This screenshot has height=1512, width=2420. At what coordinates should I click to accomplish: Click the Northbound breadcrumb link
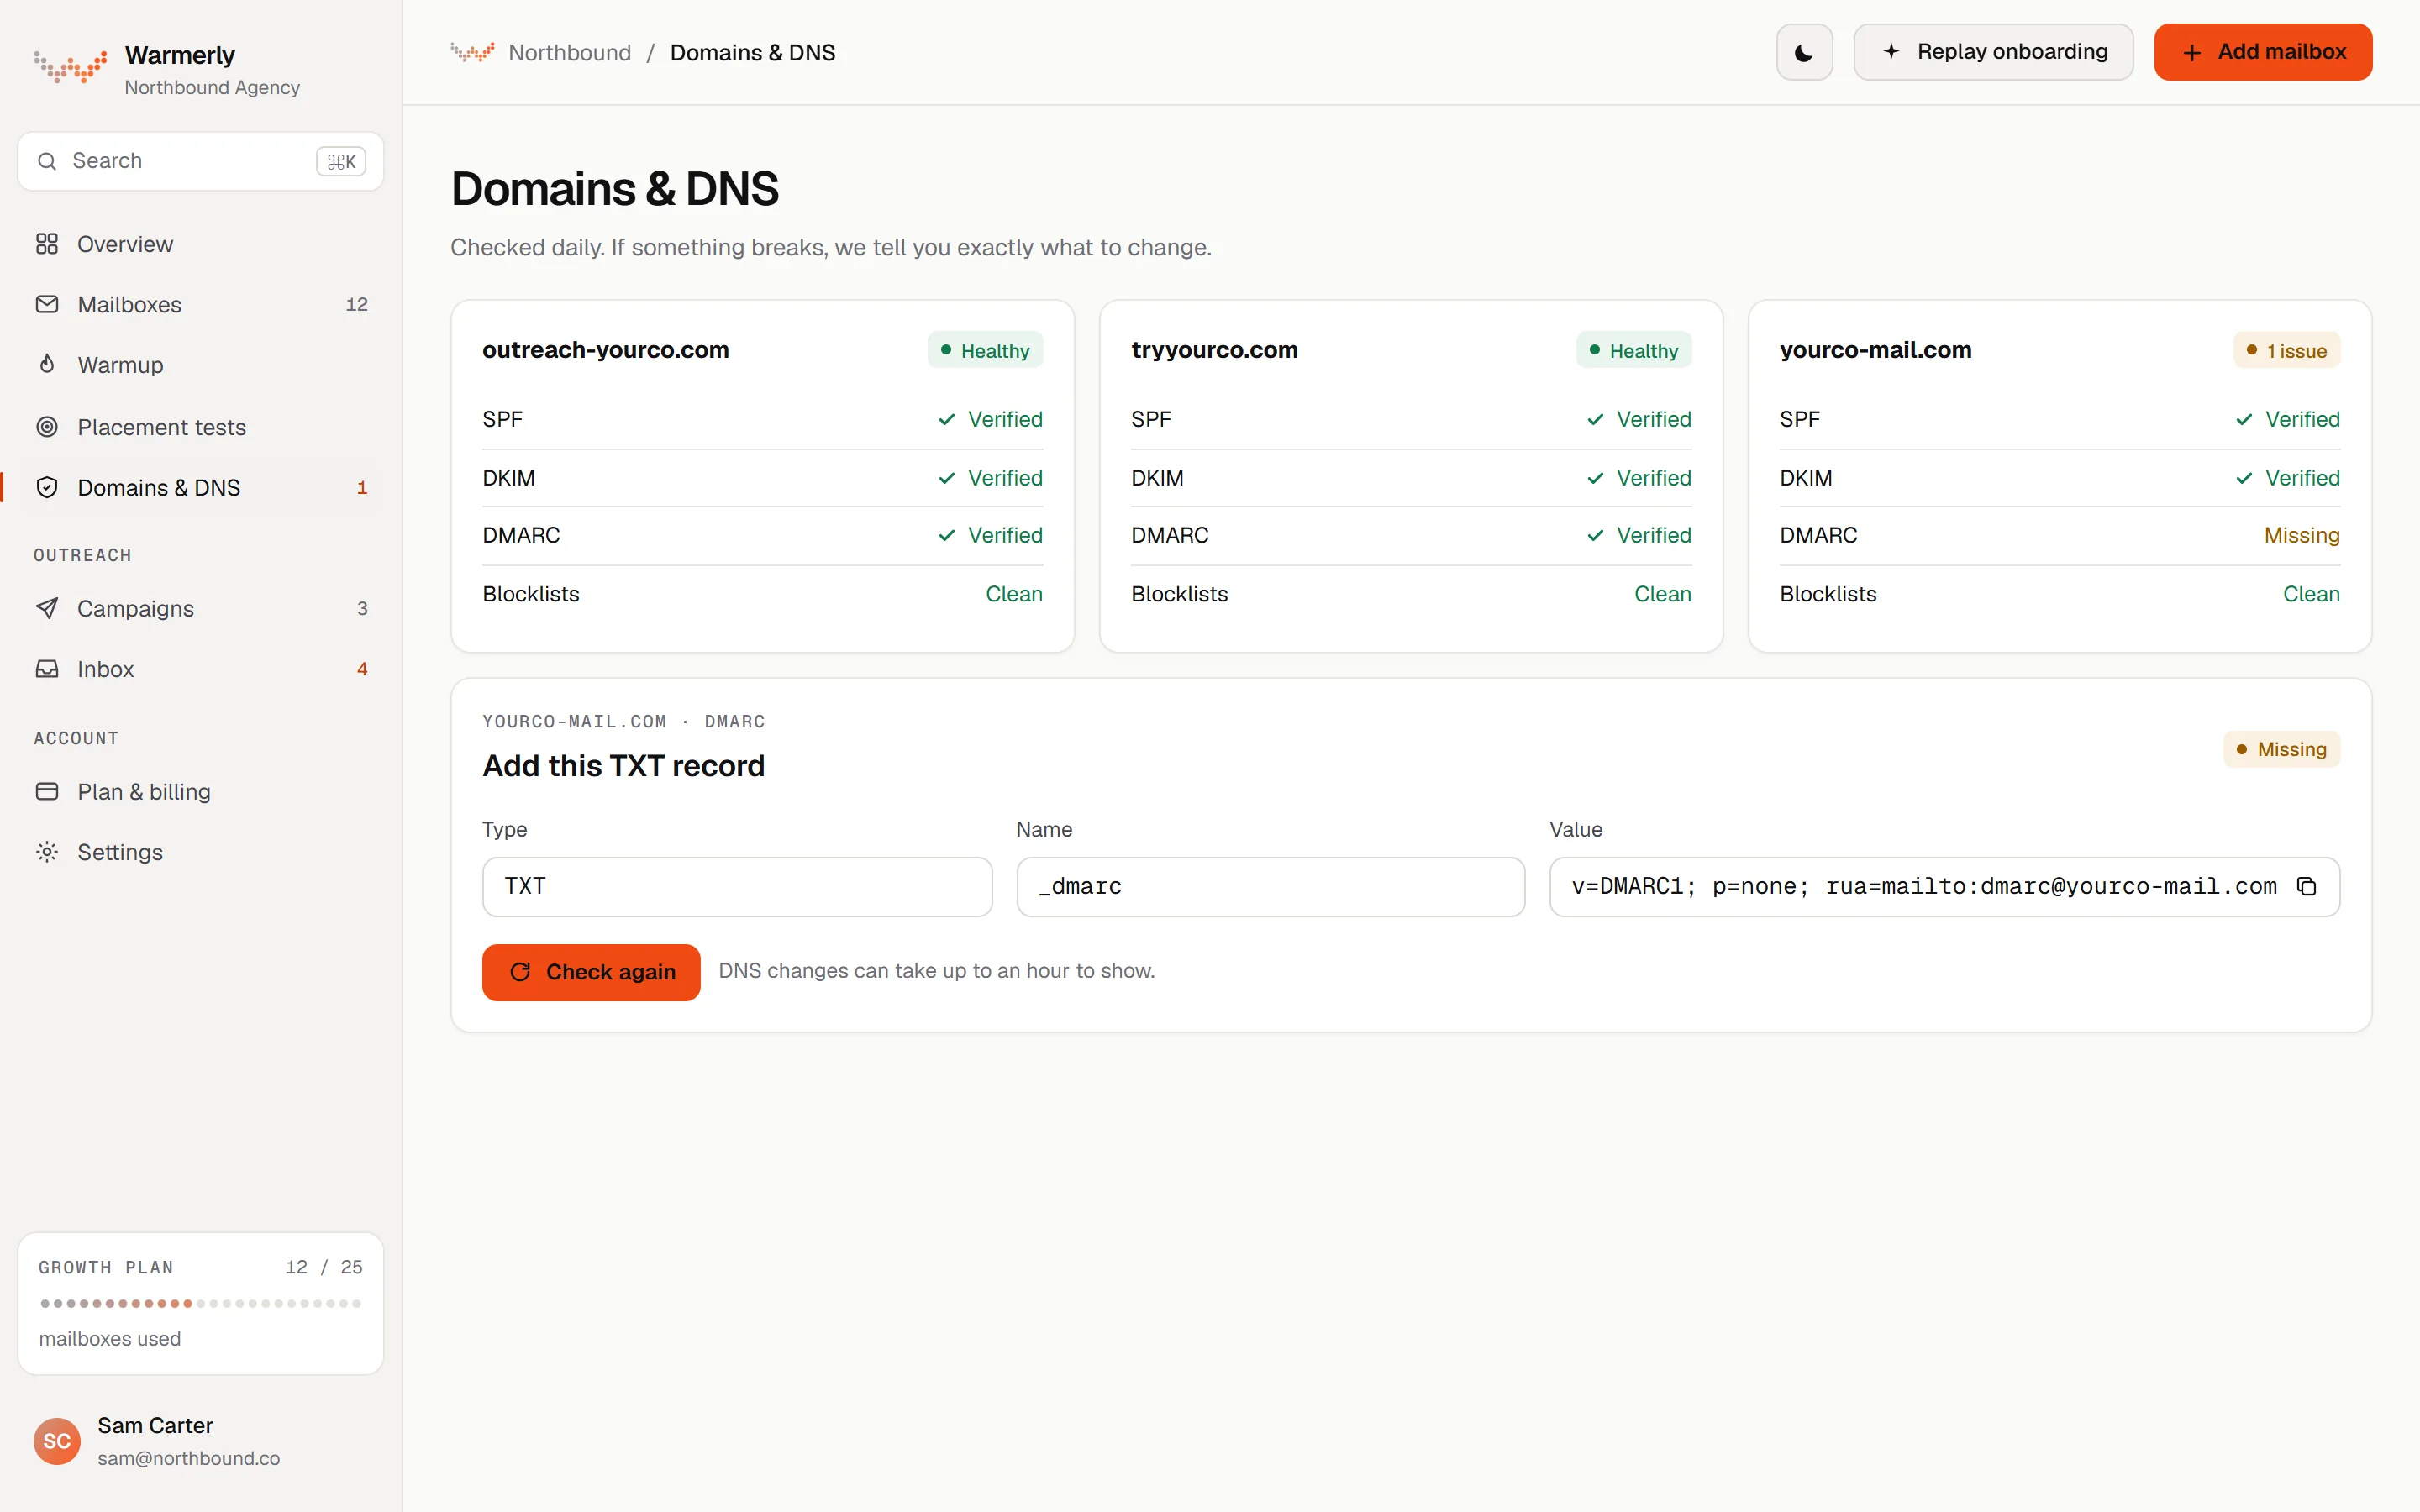click(x=570, y=52)
